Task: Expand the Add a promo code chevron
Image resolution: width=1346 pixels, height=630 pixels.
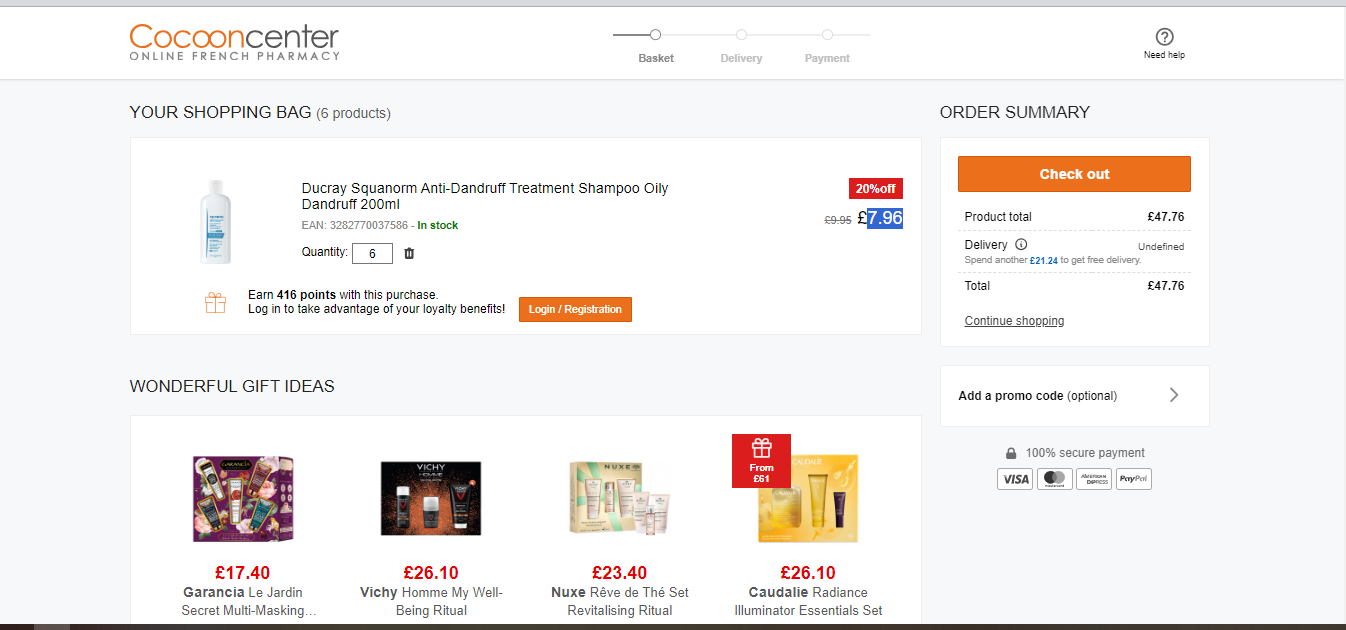Action: (x=1174, y=395)
